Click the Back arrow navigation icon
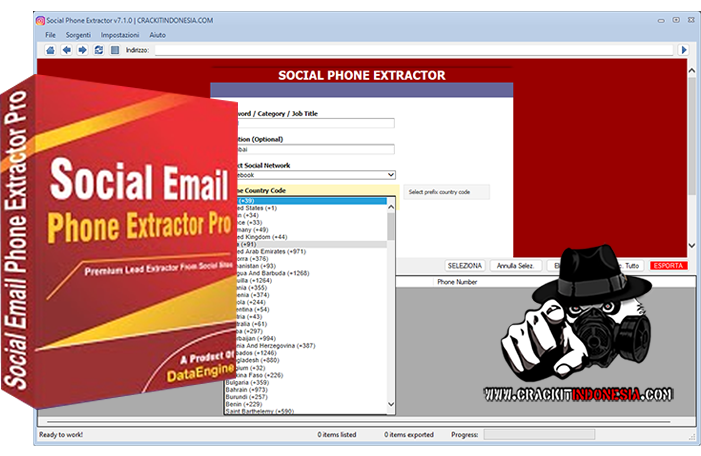Viewport: 701px width, 456px height. pos(67,49)
